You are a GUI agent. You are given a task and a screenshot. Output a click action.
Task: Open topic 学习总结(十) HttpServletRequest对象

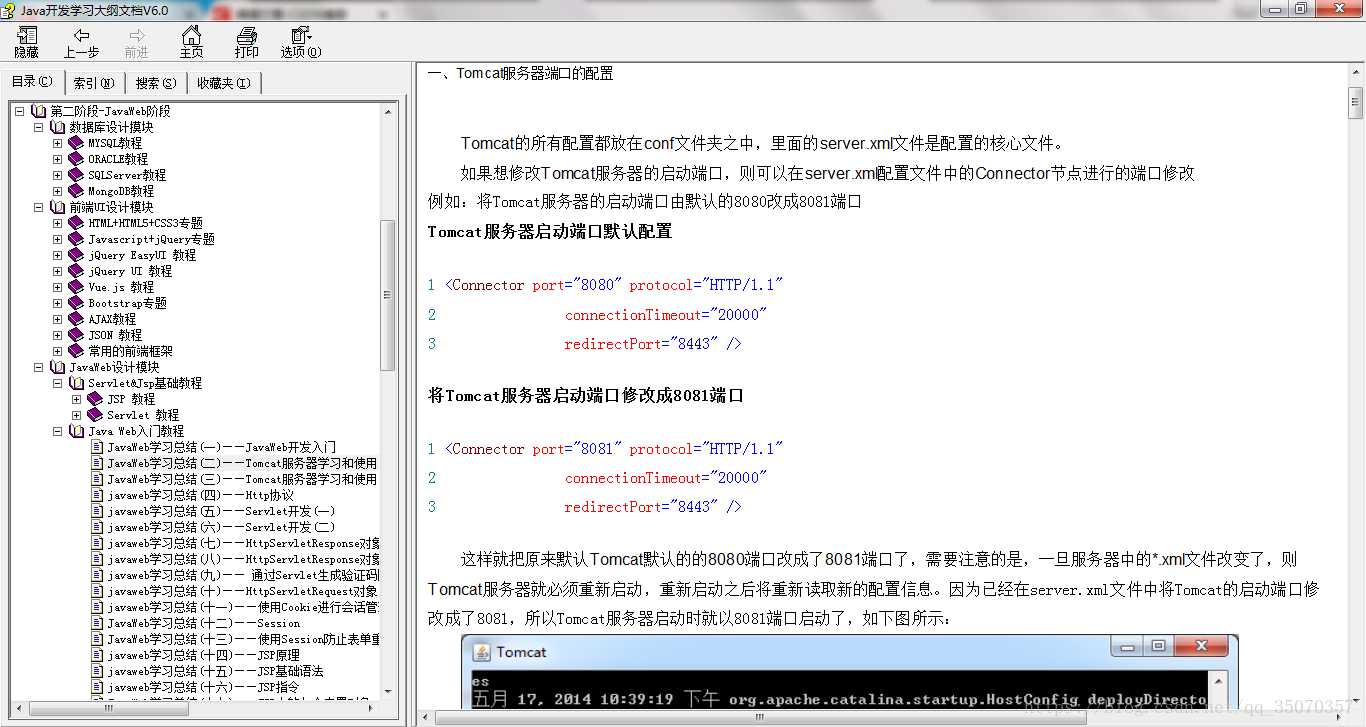pyautogui.click(x=243, y=591)
